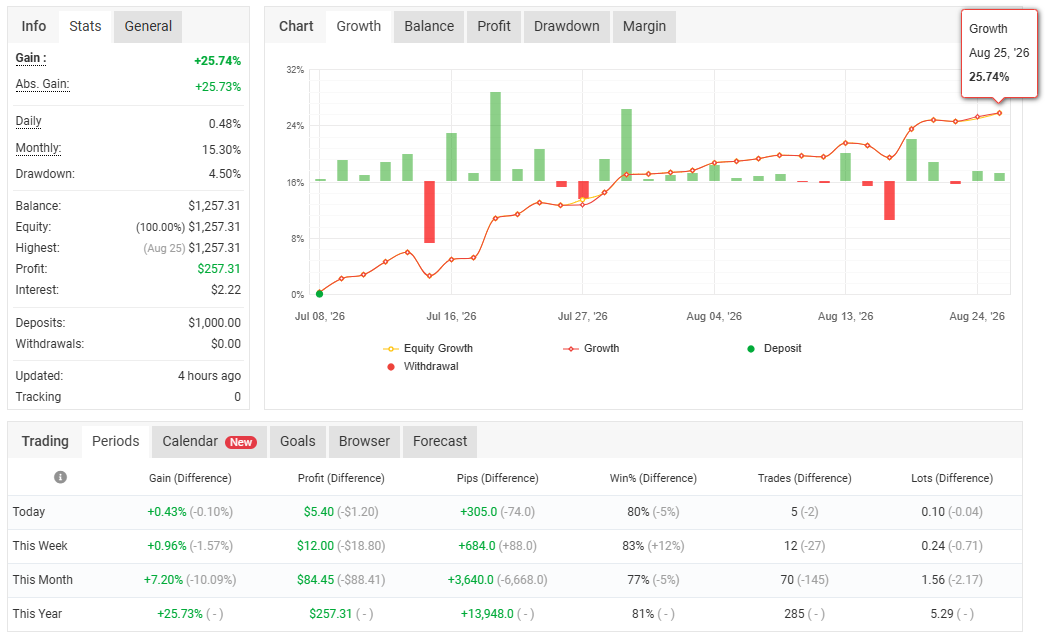Click Deposits value $1,000.00
Image resolution: width=1045 pixels, height=639 pixels.
tap(215, 322)
